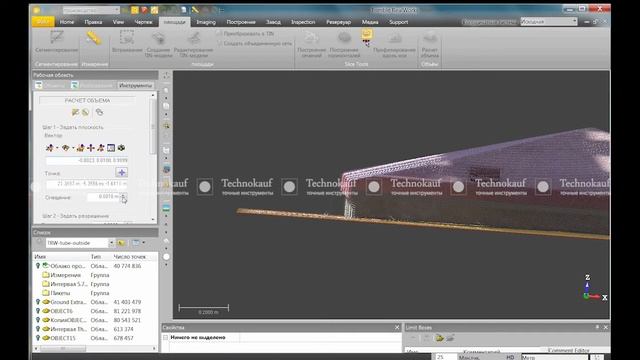Toggle visibility bulb of 40 724 836 cloud

[x=38, y=266]
